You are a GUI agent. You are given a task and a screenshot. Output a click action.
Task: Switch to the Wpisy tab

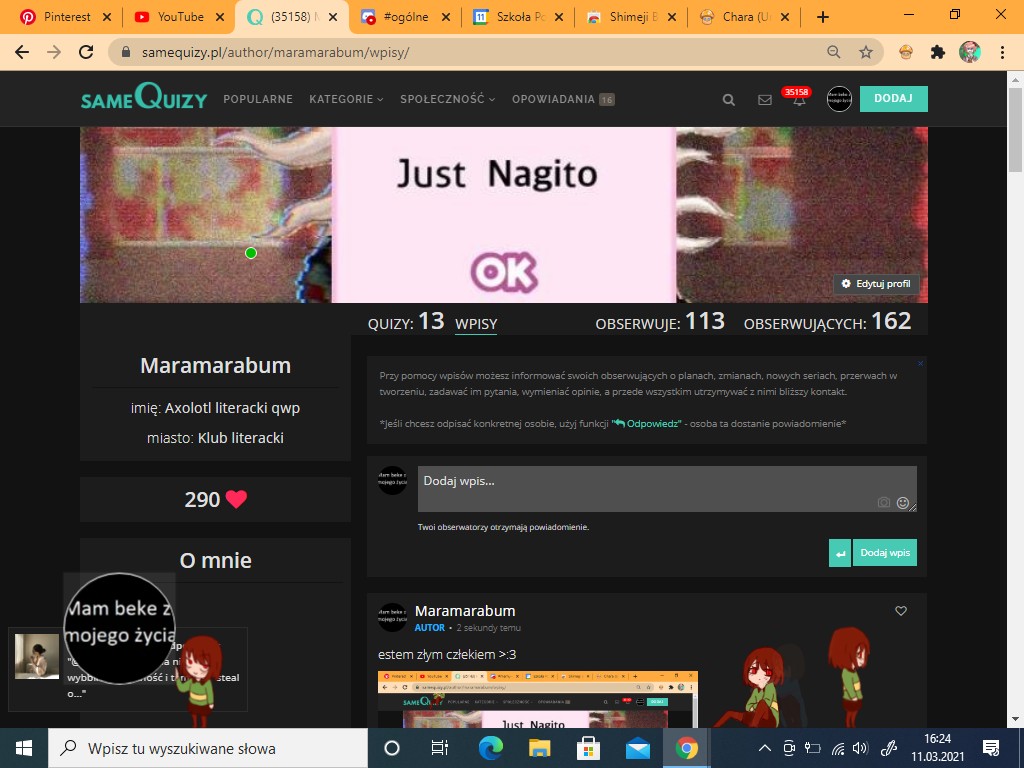476,323
